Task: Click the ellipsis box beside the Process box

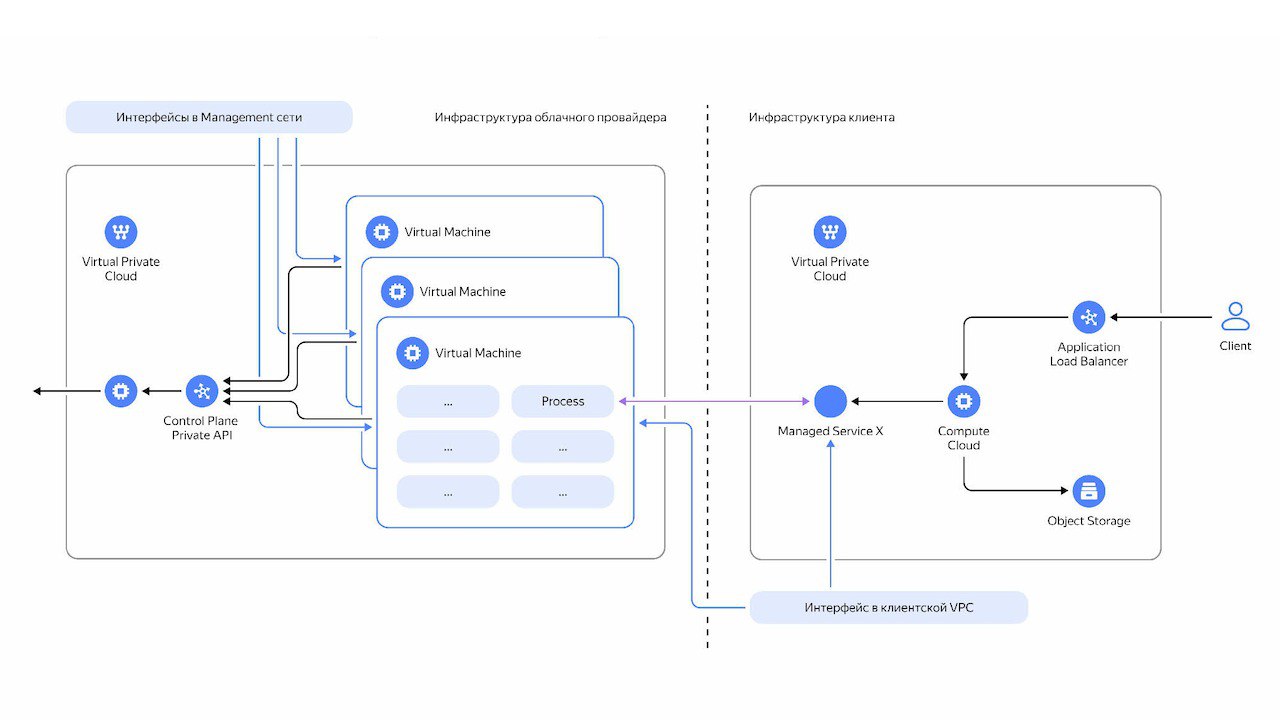Action: click(x=448, y=401)
